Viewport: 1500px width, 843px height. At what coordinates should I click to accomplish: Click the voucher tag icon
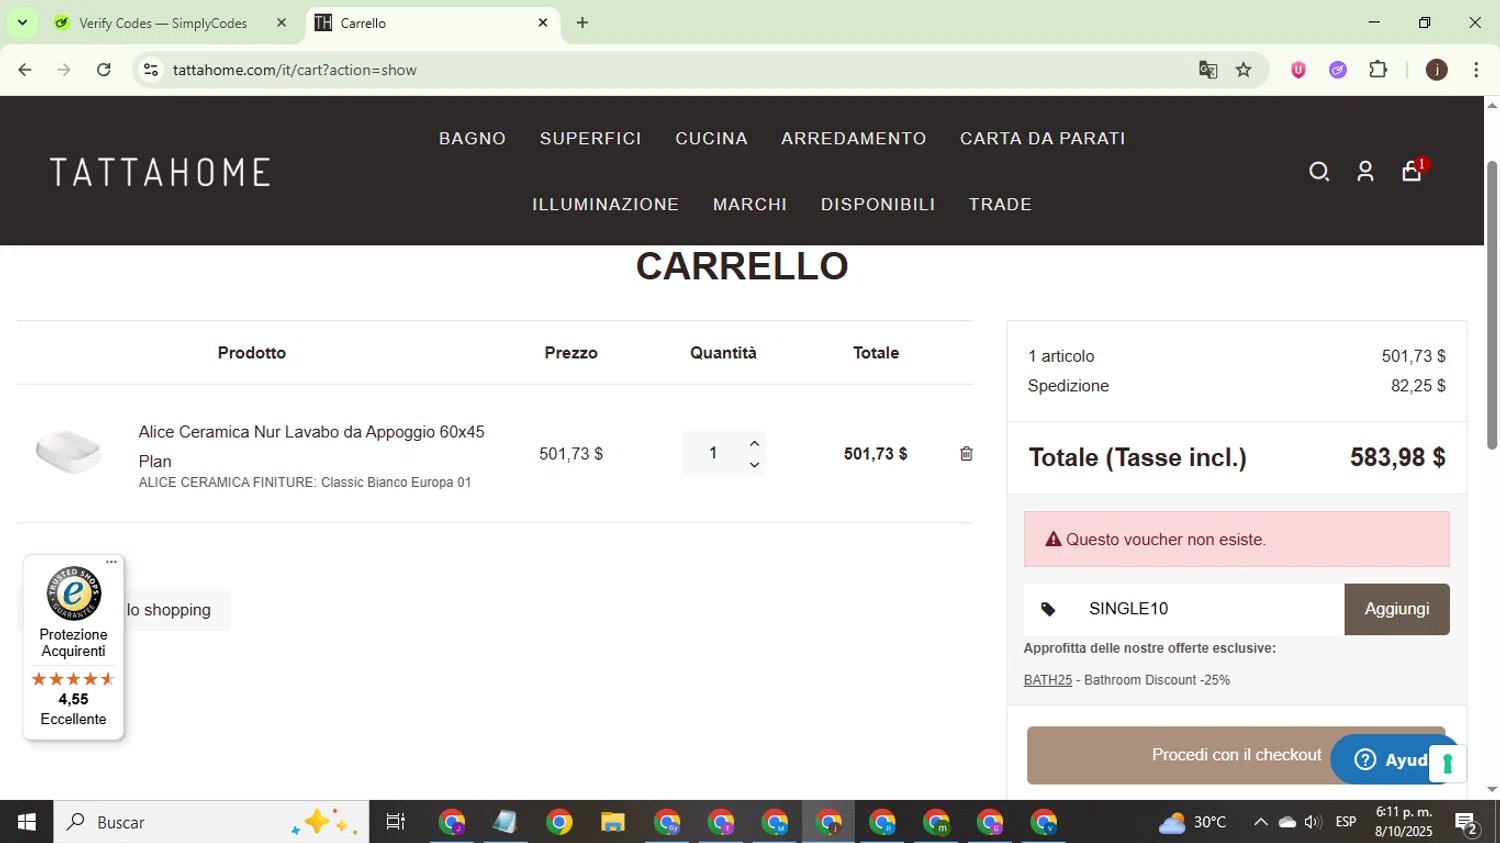click(x=1048, y=609)
